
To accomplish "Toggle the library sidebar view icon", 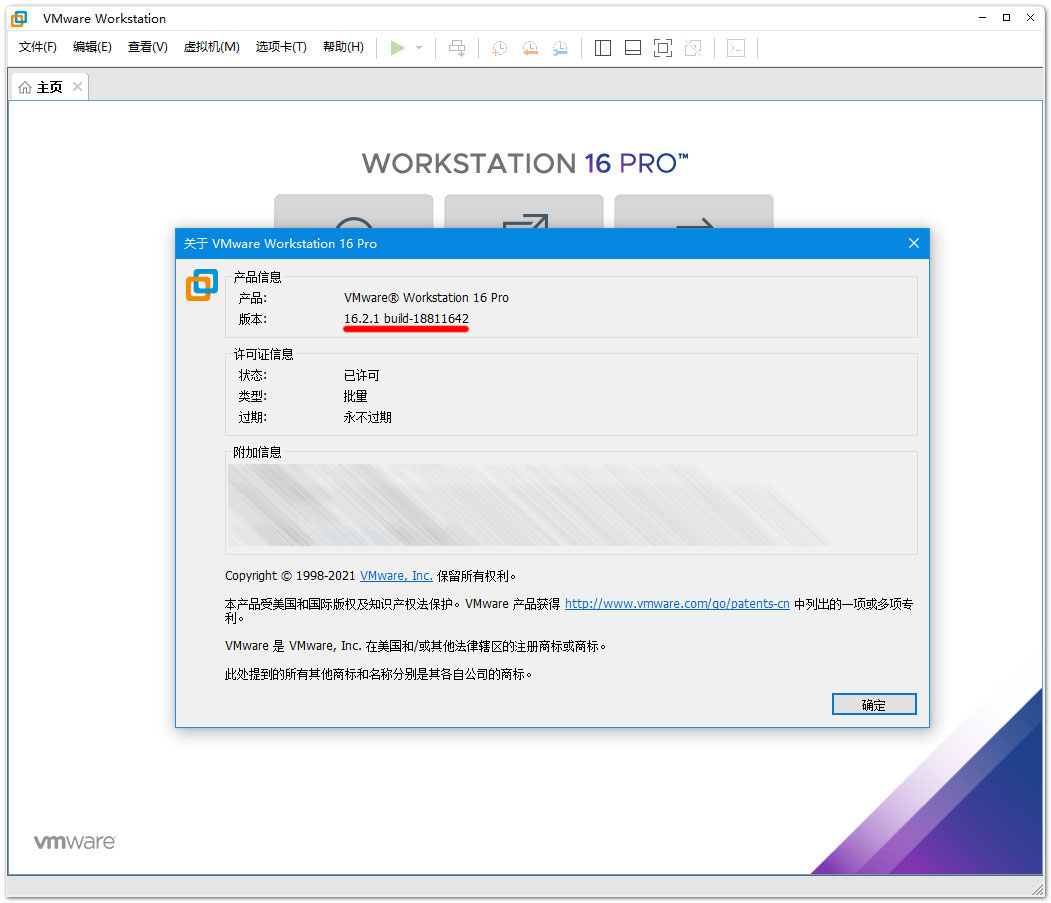I will point(603,48).
